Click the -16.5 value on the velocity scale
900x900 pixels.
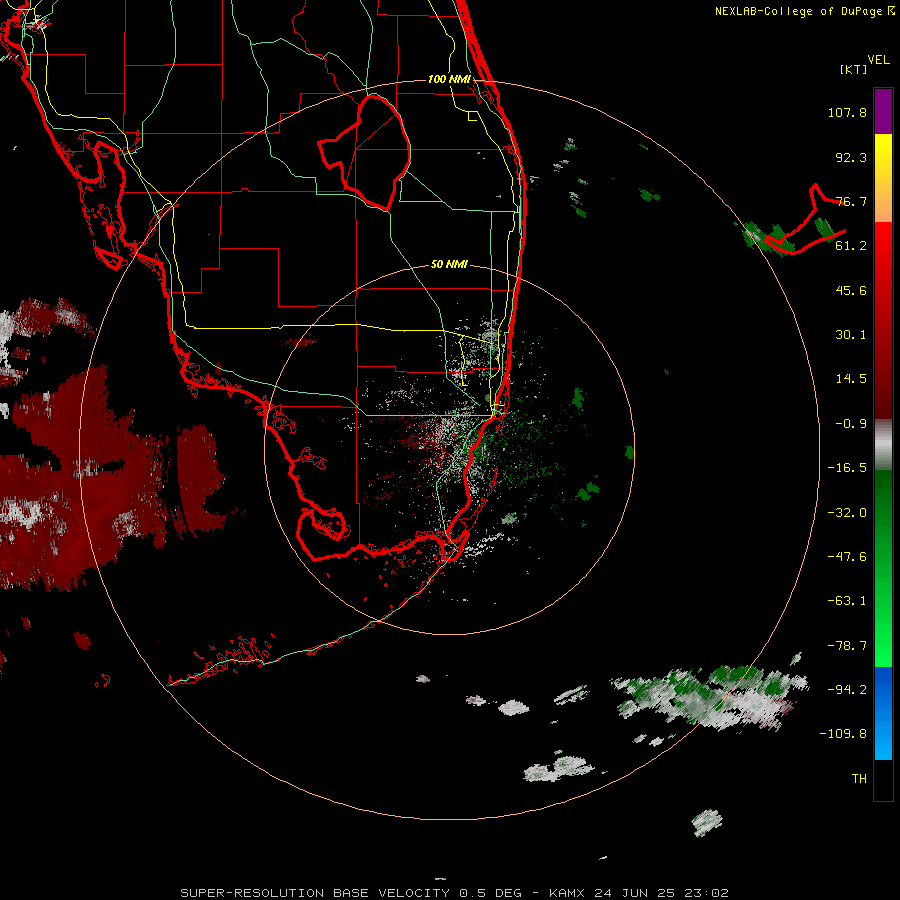(847, 468)
